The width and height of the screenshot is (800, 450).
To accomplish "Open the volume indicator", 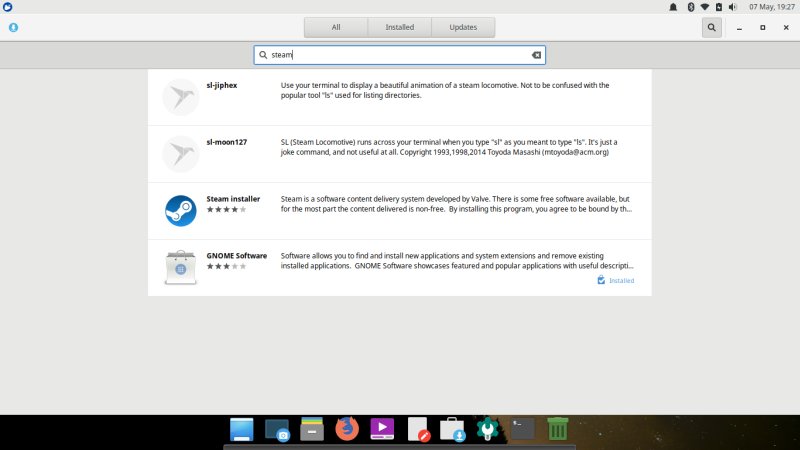I will (x=733, y=7).
